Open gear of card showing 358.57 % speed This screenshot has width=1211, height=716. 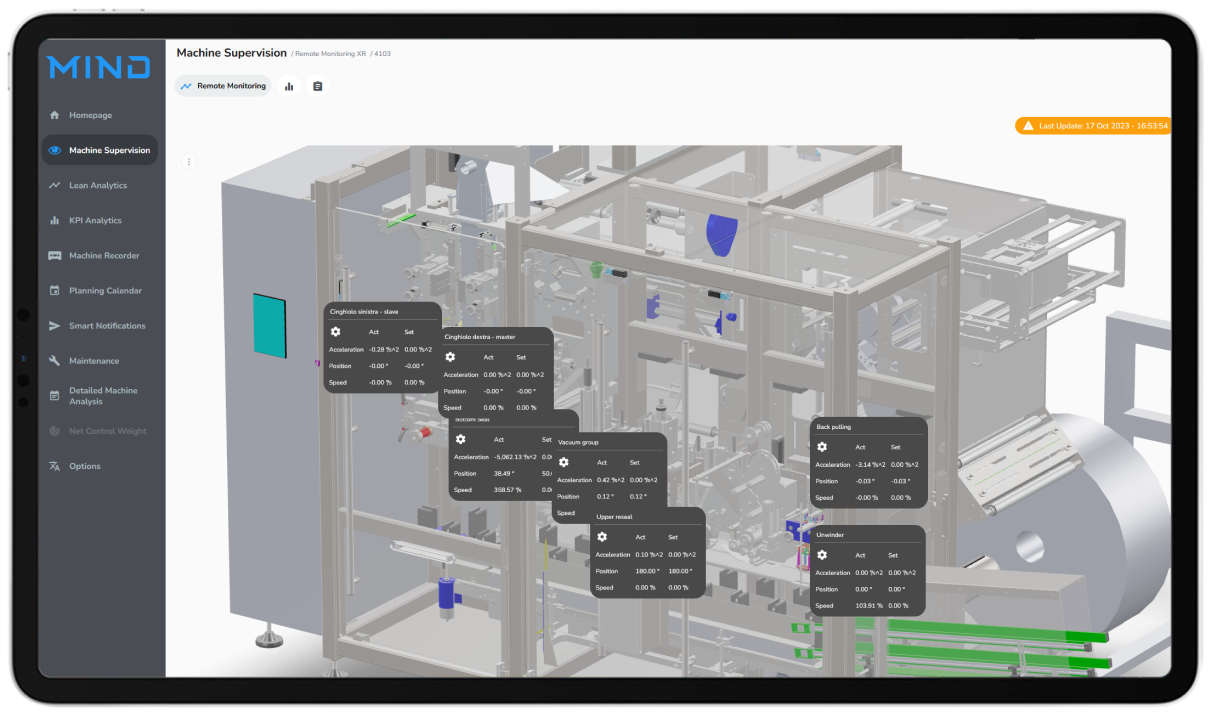pos(460,439)
